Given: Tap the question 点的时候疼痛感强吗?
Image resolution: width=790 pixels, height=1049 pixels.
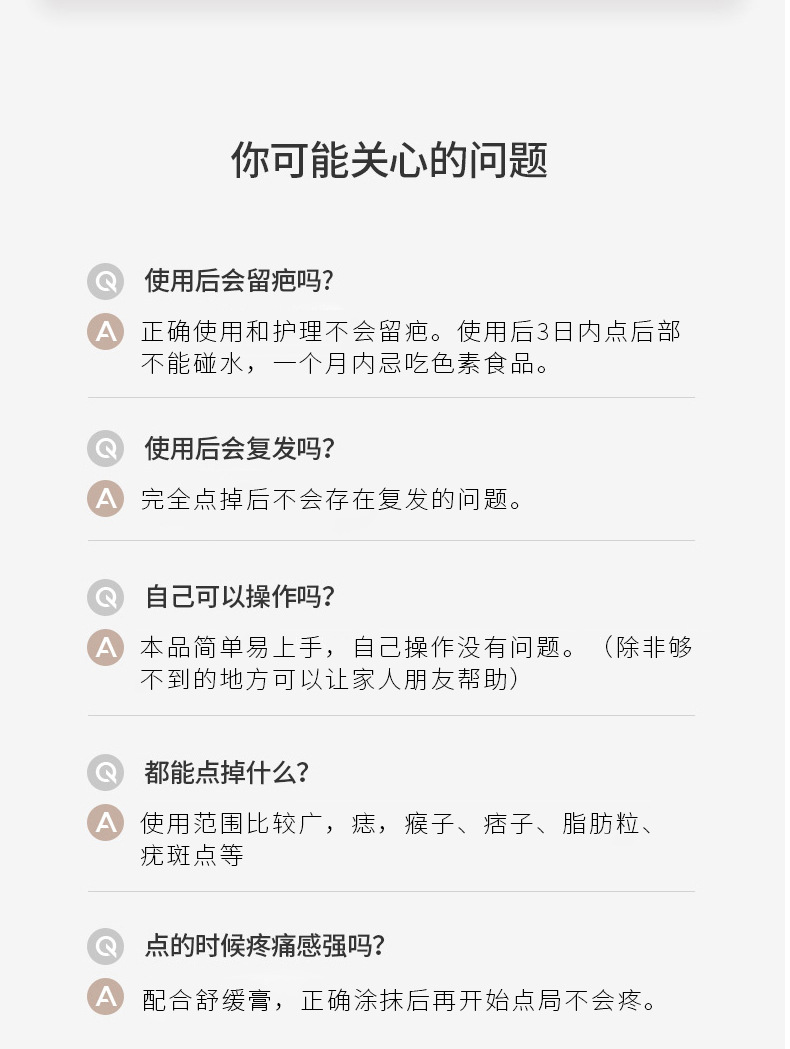Looking at the screenshot, I should [265, 946].
